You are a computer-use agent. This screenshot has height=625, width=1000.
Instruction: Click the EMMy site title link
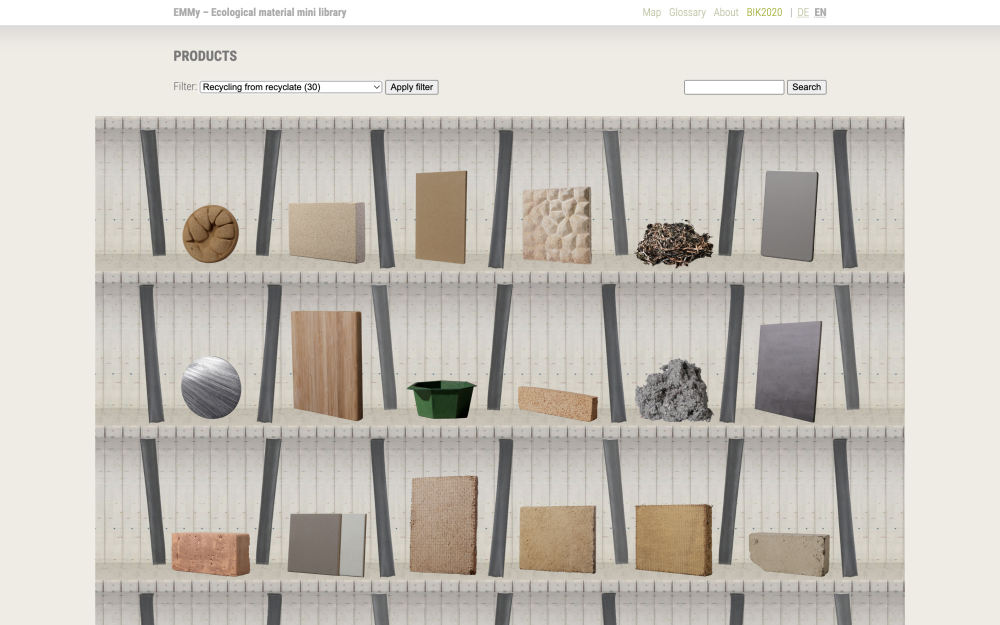pyautogui.click(x=260, y=12)
